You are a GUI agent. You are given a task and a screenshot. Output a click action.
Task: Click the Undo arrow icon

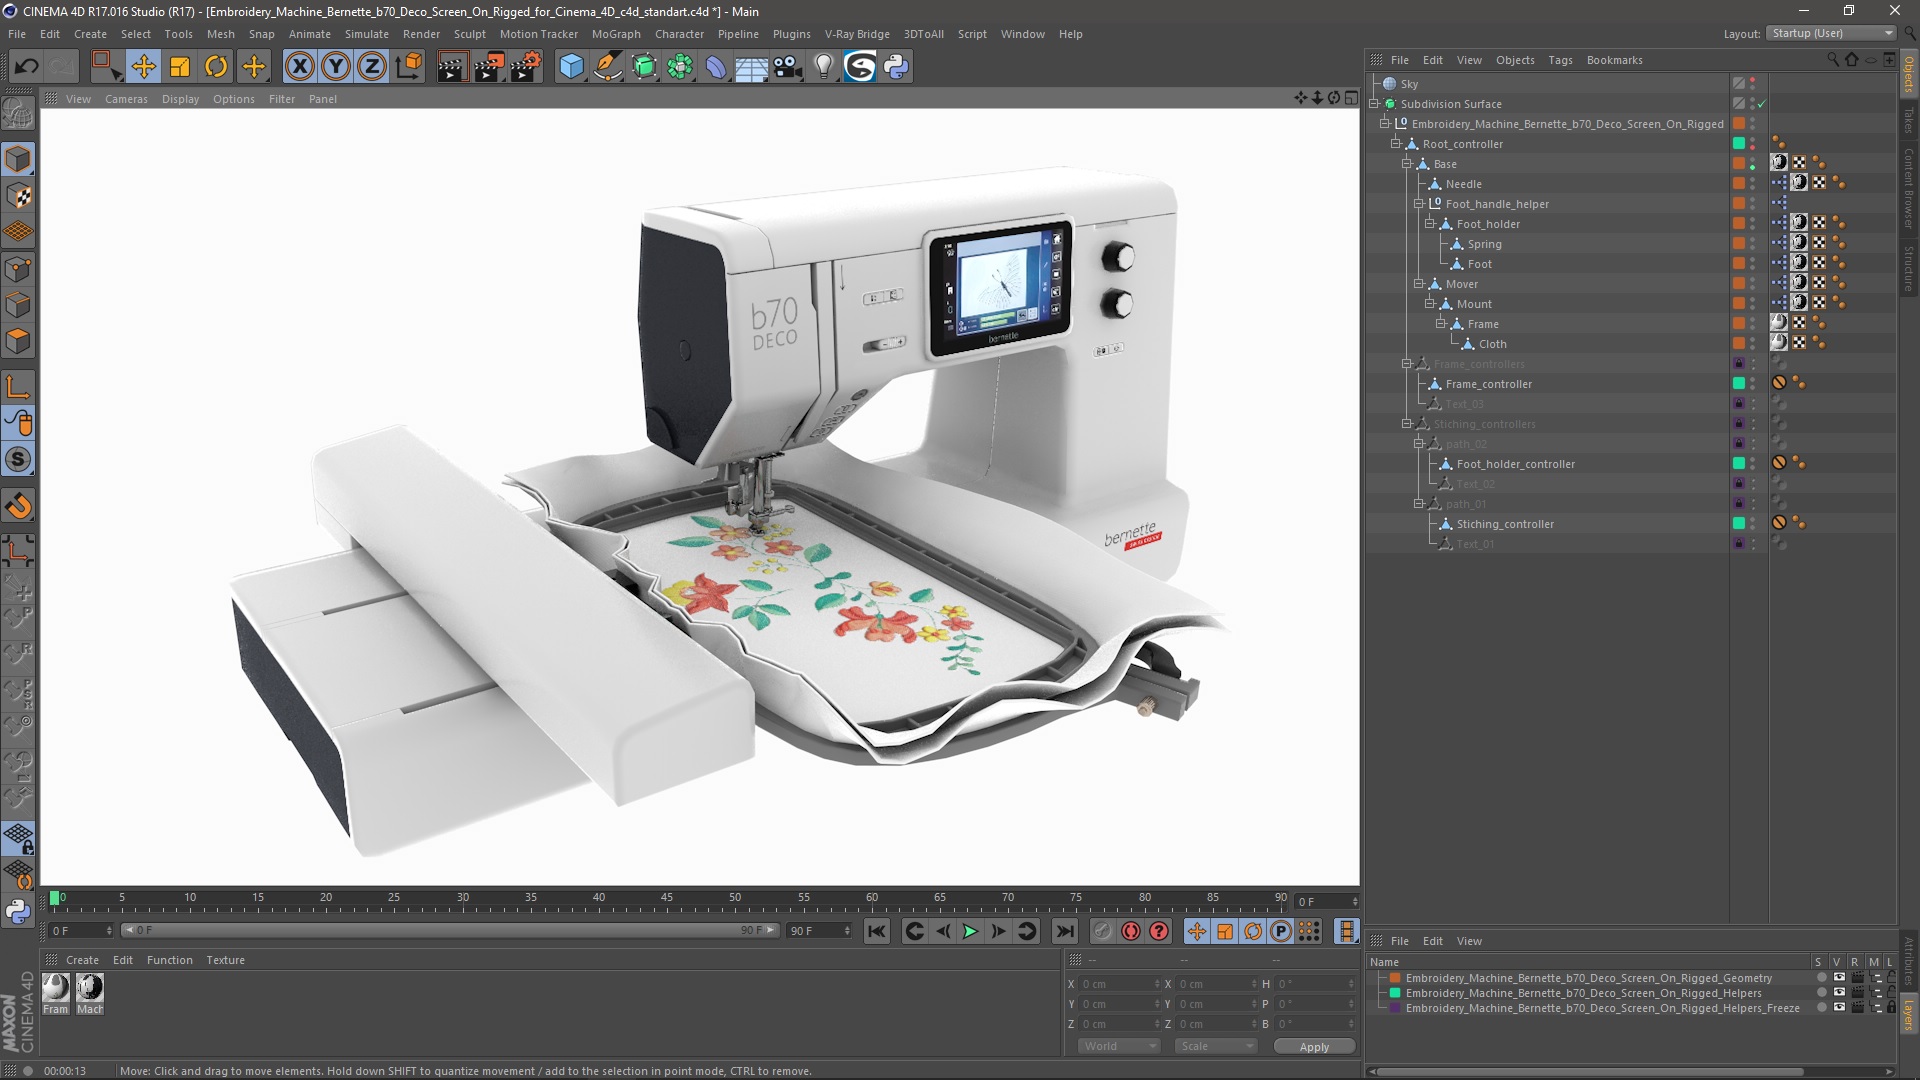pyautogui.click(x=26, y=67)
